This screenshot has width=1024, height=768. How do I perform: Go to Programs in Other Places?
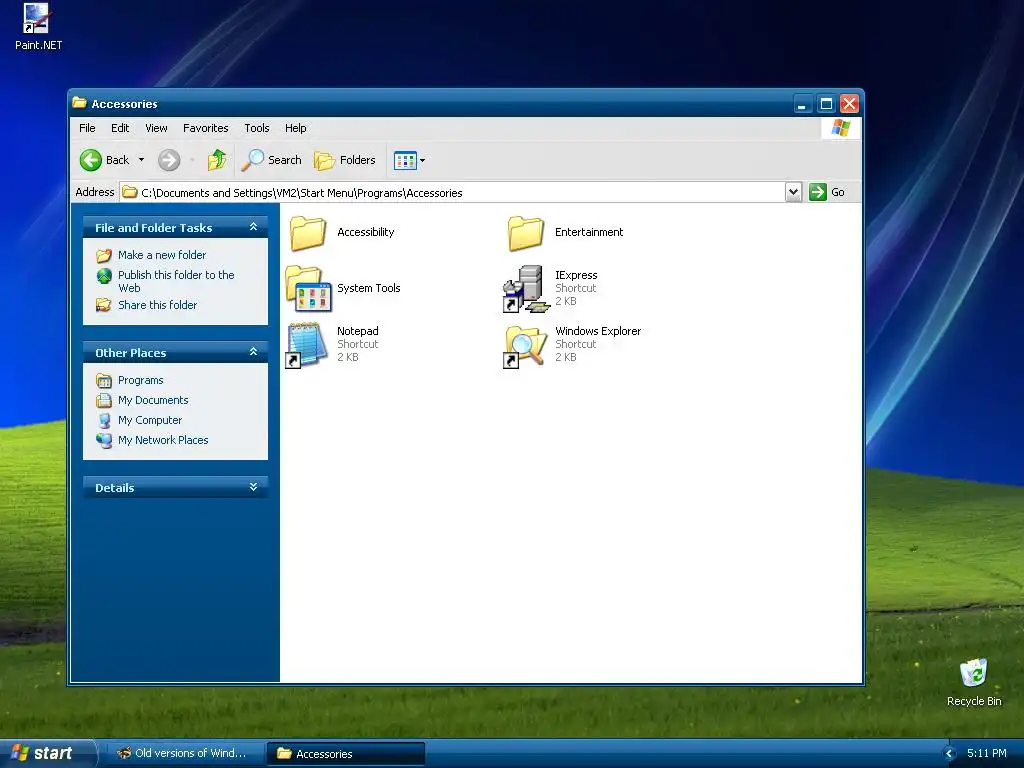[x=140, y=380]
